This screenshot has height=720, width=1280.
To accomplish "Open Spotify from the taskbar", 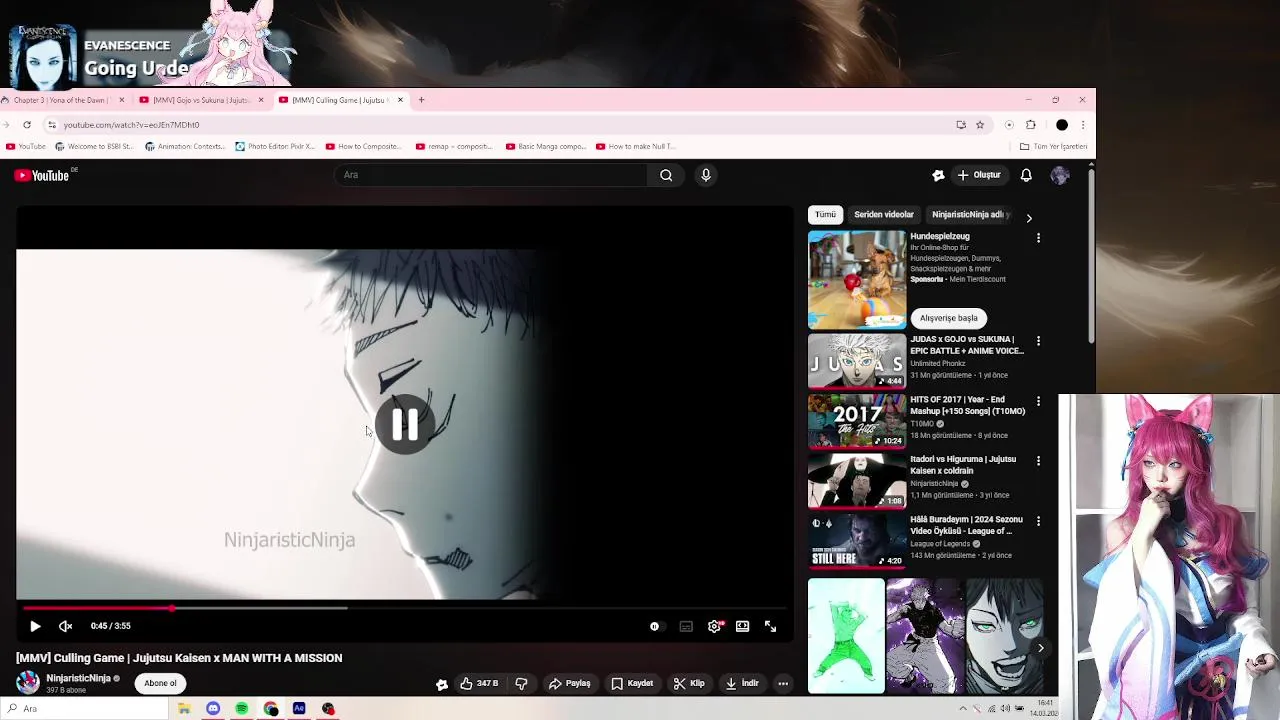I will pos(242,709).
